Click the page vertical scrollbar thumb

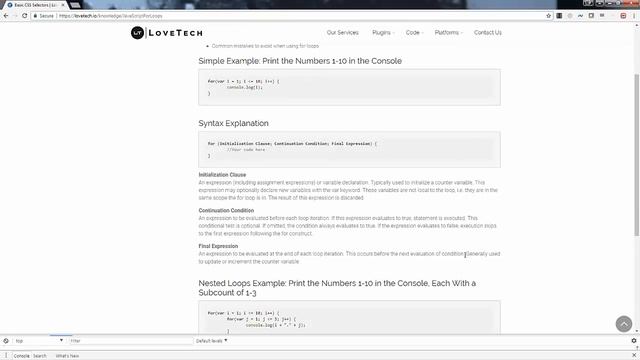(x=636, y=155)
